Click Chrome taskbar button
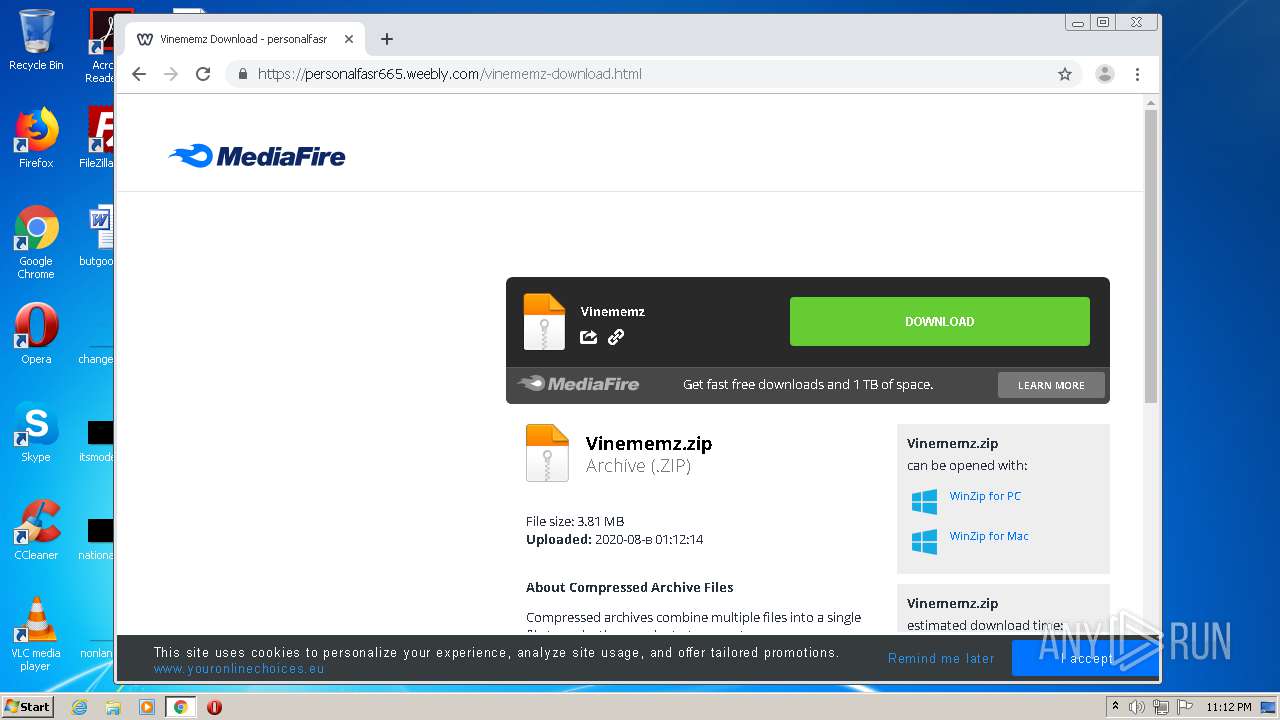 180,707
